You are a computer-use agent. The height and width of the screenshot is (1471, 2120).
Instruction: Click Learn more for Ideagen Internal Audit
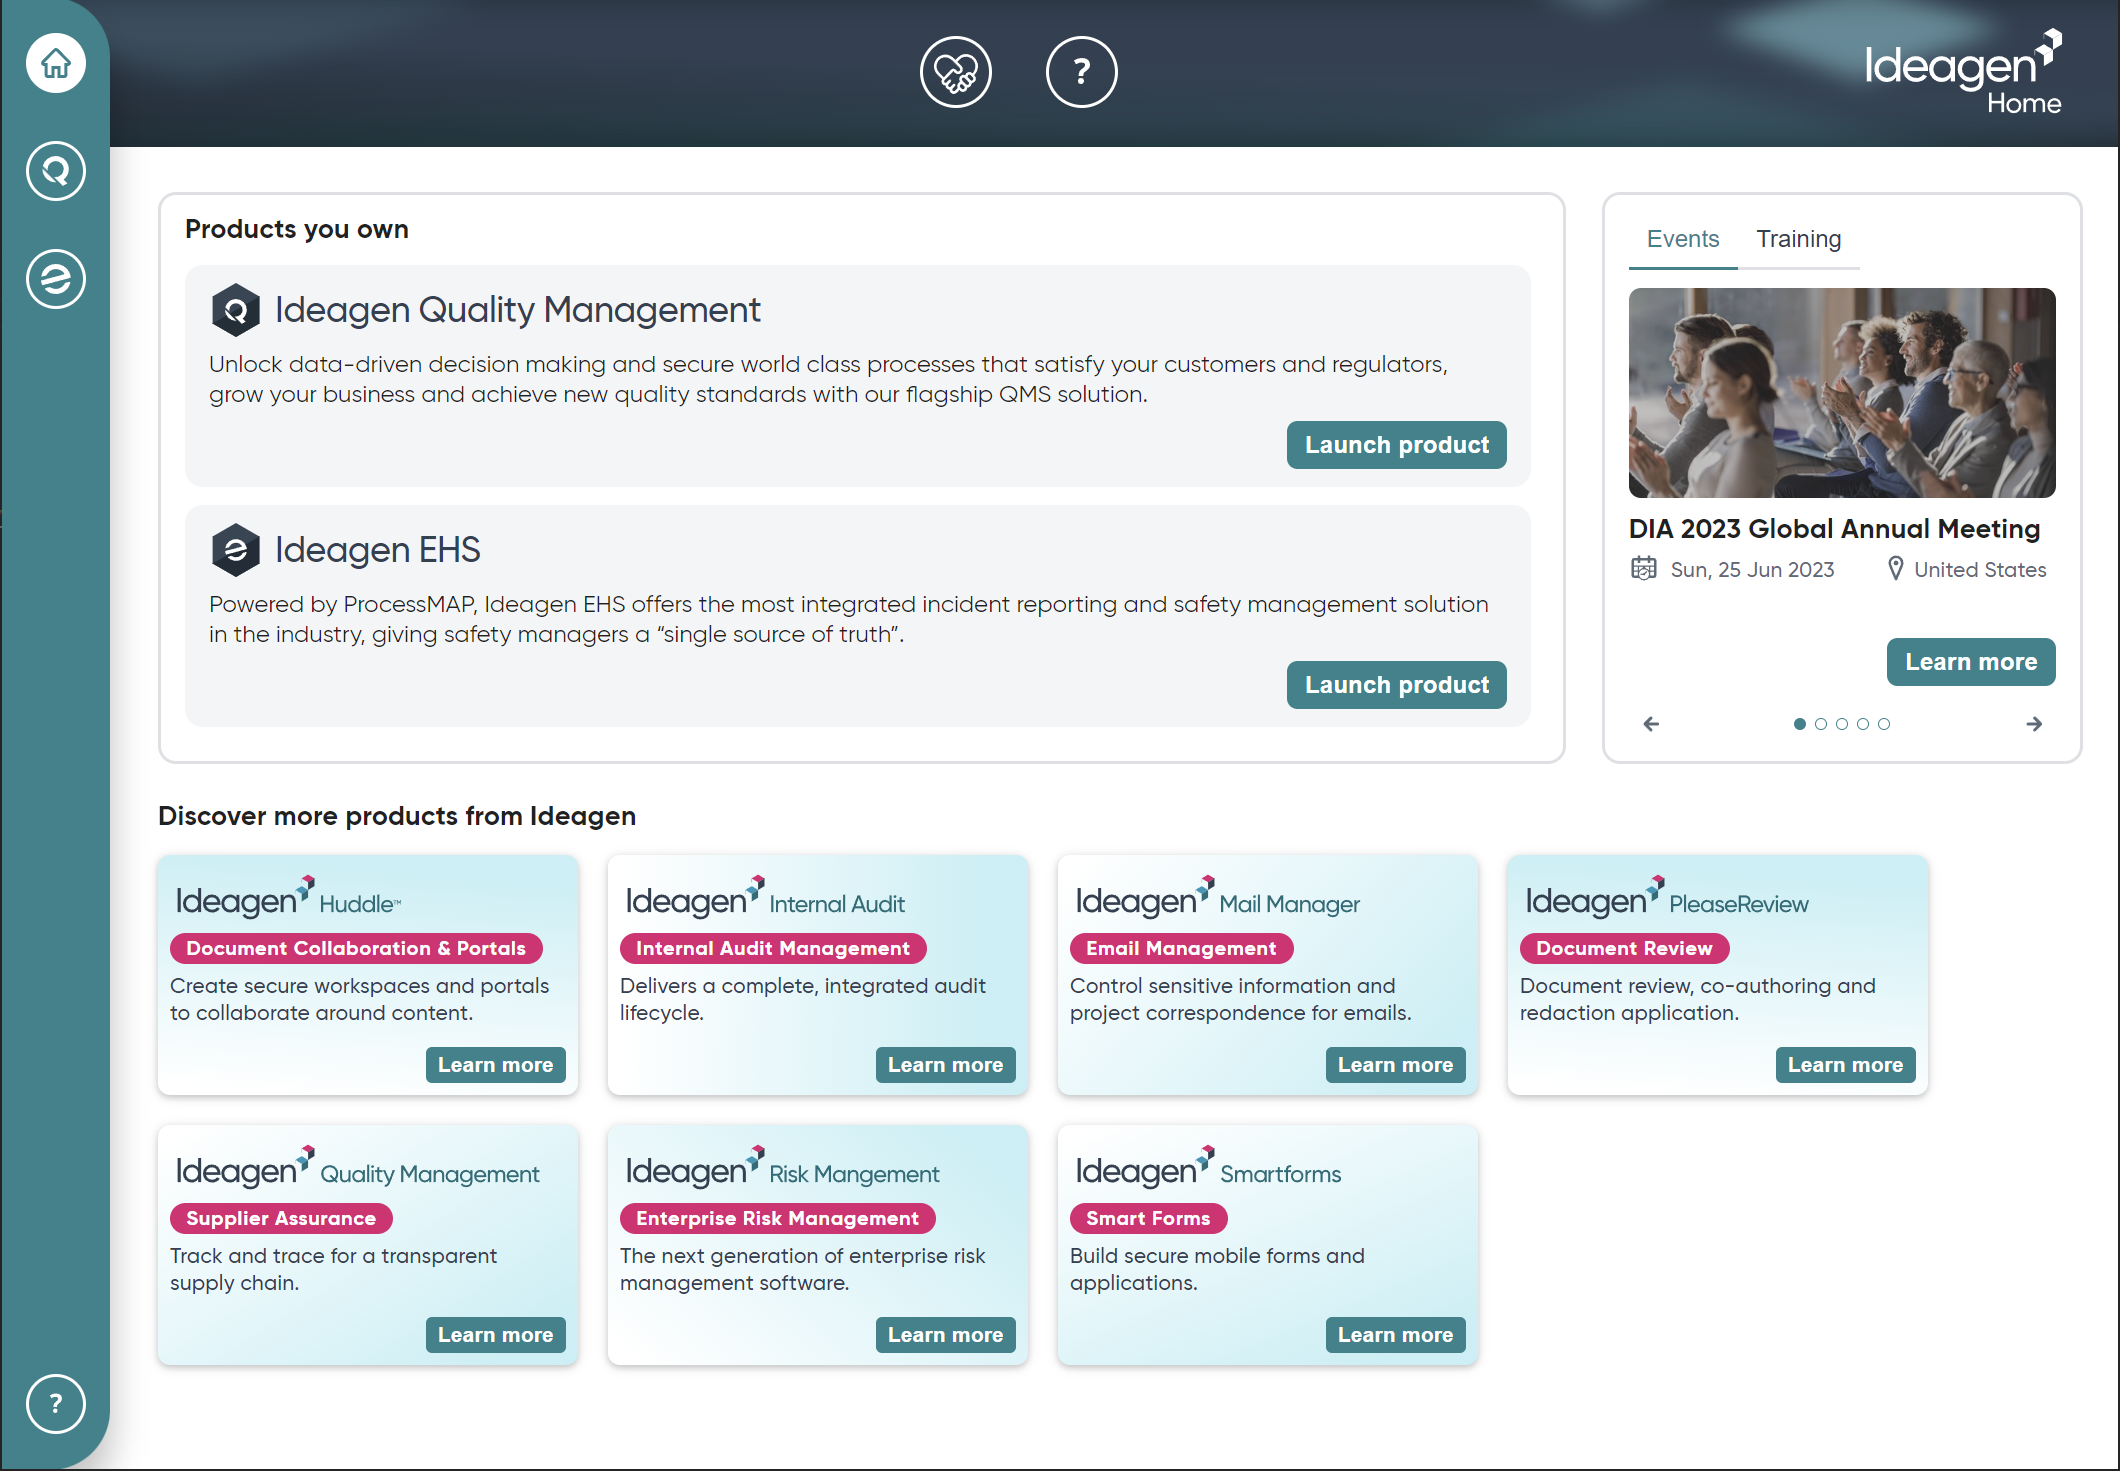point(946,1063)
